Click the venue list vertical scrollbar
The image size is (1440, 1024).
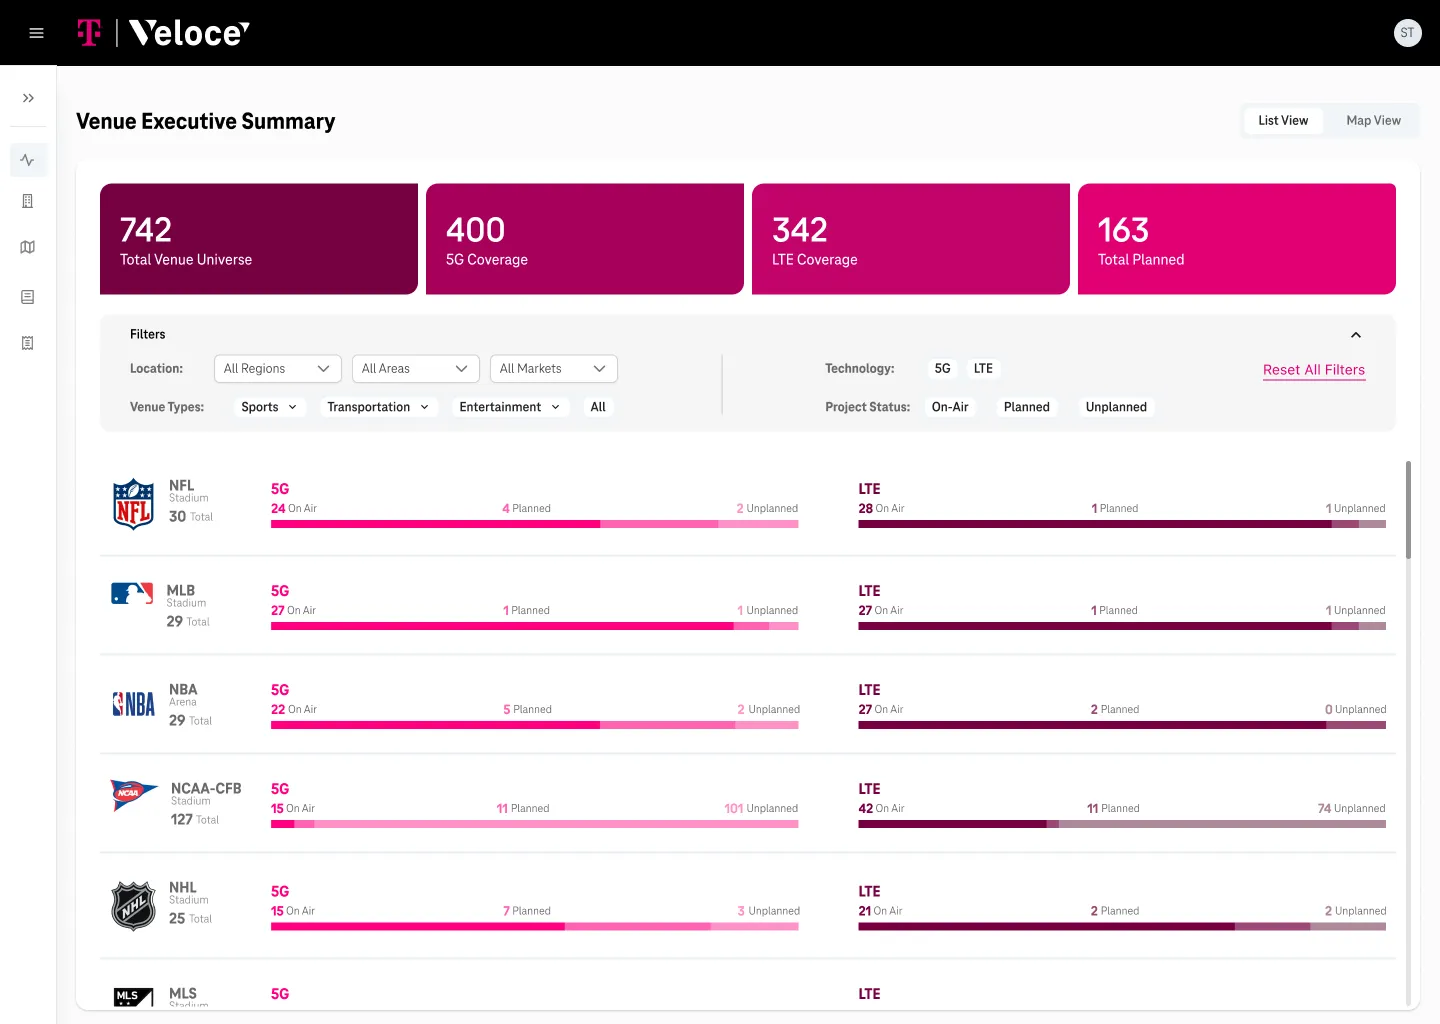click(1408, 510)
